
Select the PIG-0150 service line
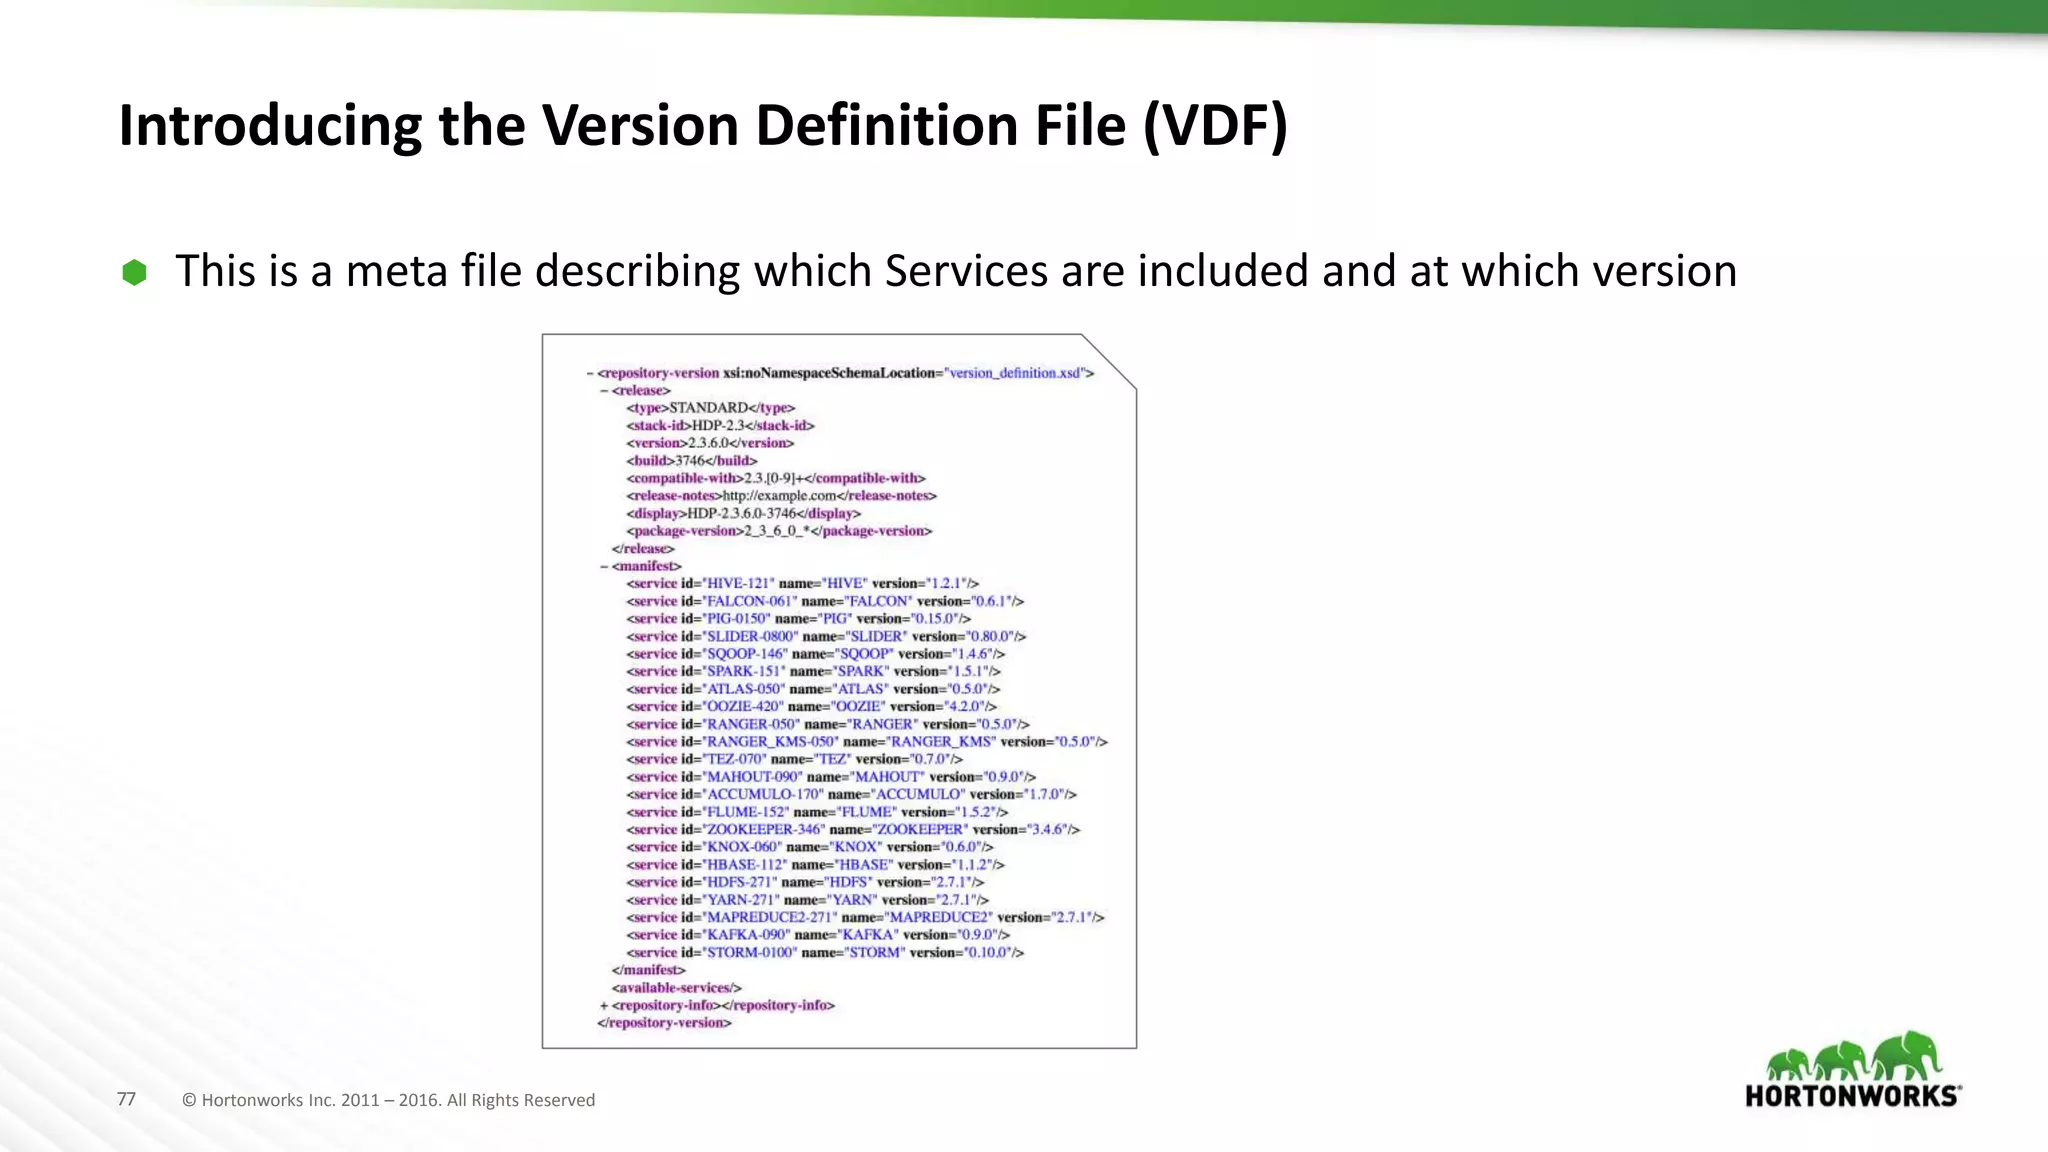(x=798, y=619)
